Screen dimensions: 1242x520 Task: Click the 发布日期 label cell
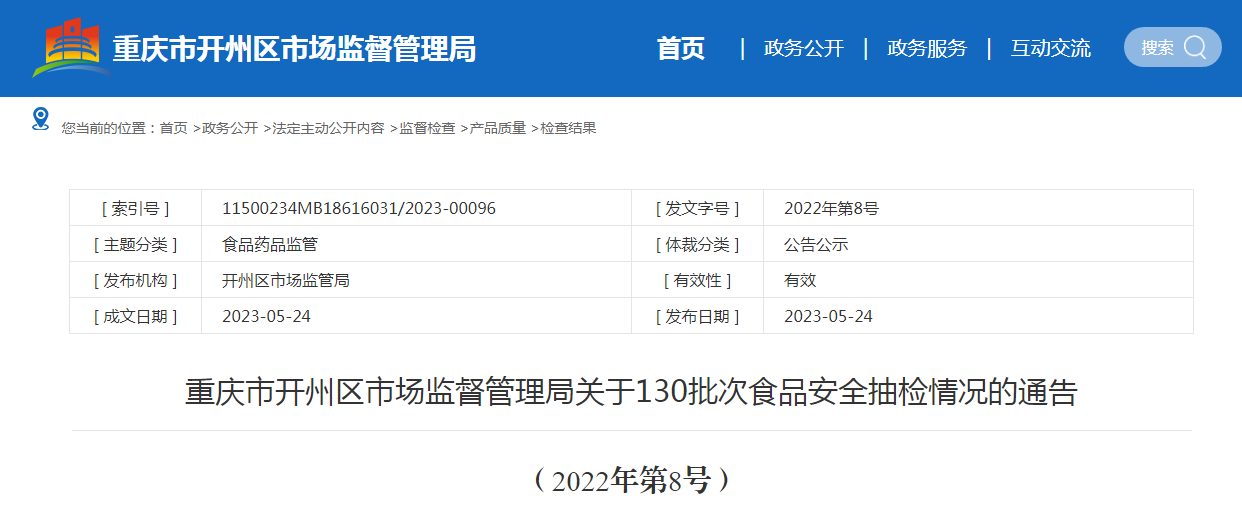[x=698, y=316]
